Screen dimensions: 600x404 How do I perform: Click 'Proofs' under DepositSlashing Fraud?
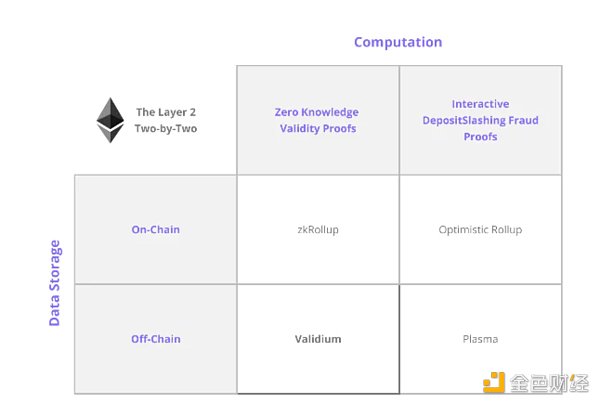480,137
